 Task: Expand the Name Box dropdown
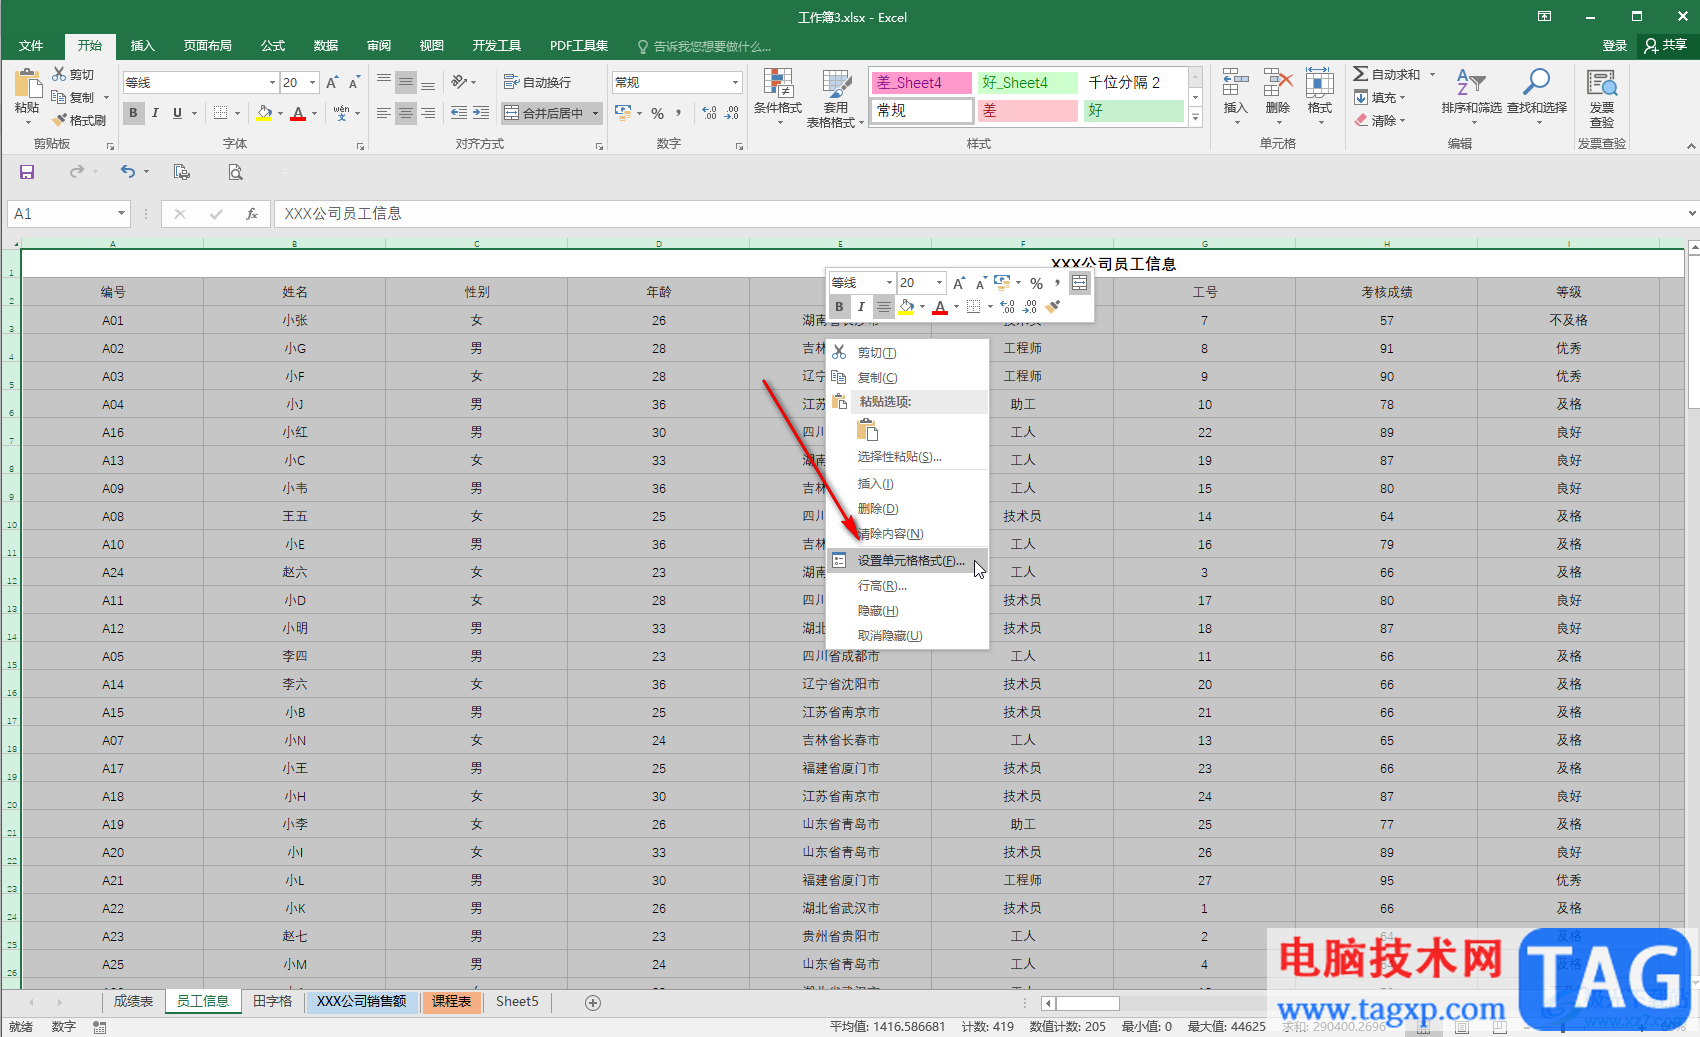(121, 213)
